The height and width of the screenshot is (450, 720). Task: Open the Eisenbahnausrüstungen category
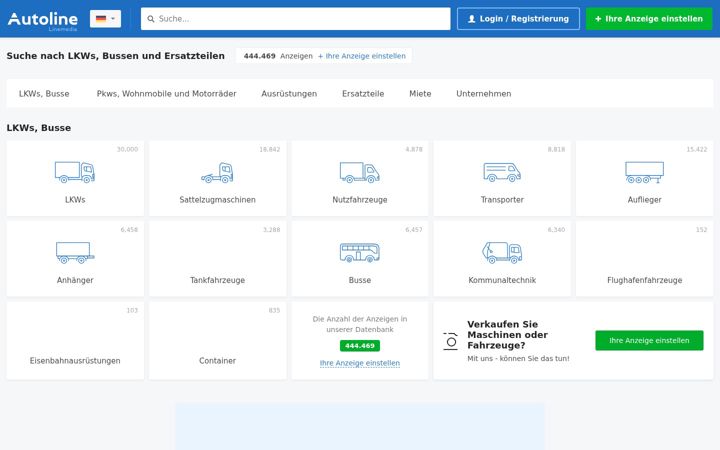click(x=75, y=361)
